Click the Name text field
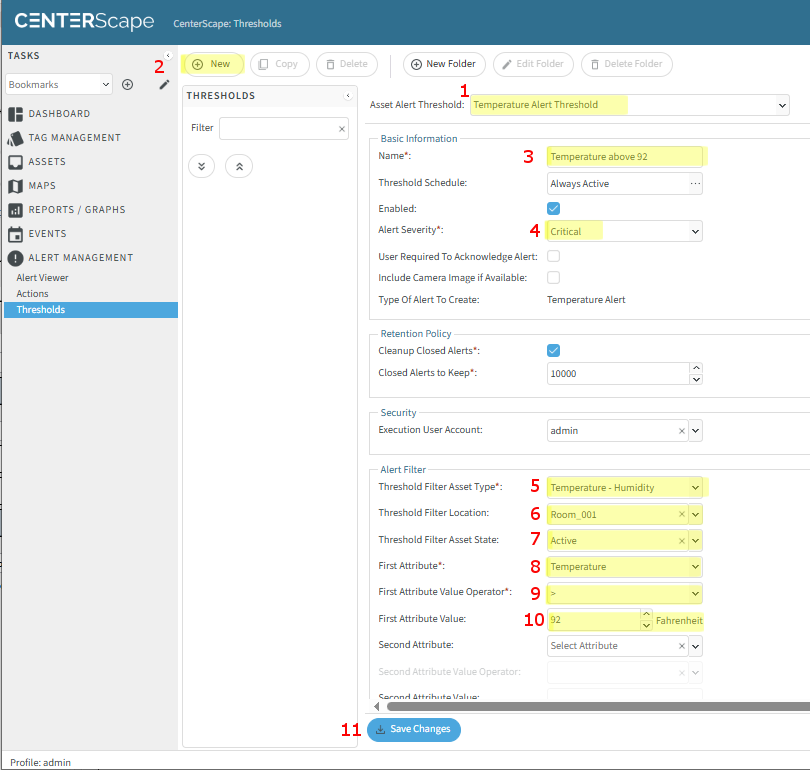This screenshot has height=770, width=810. 624,157
